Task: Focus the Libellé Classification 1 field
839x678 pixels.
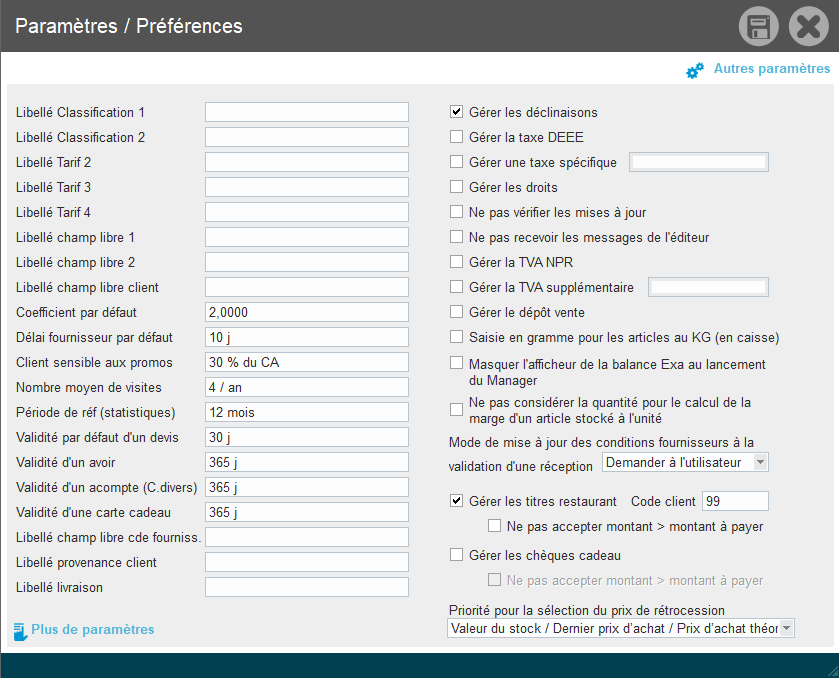Action: point(306,112)
